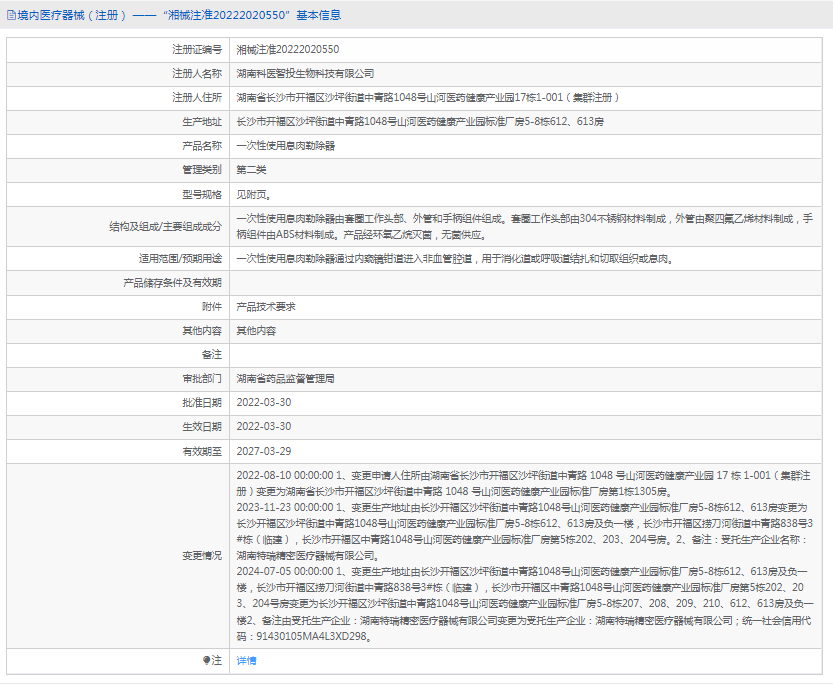
Task: Click the 产品储存条件及有效期 row label
Action: [172, 283]
